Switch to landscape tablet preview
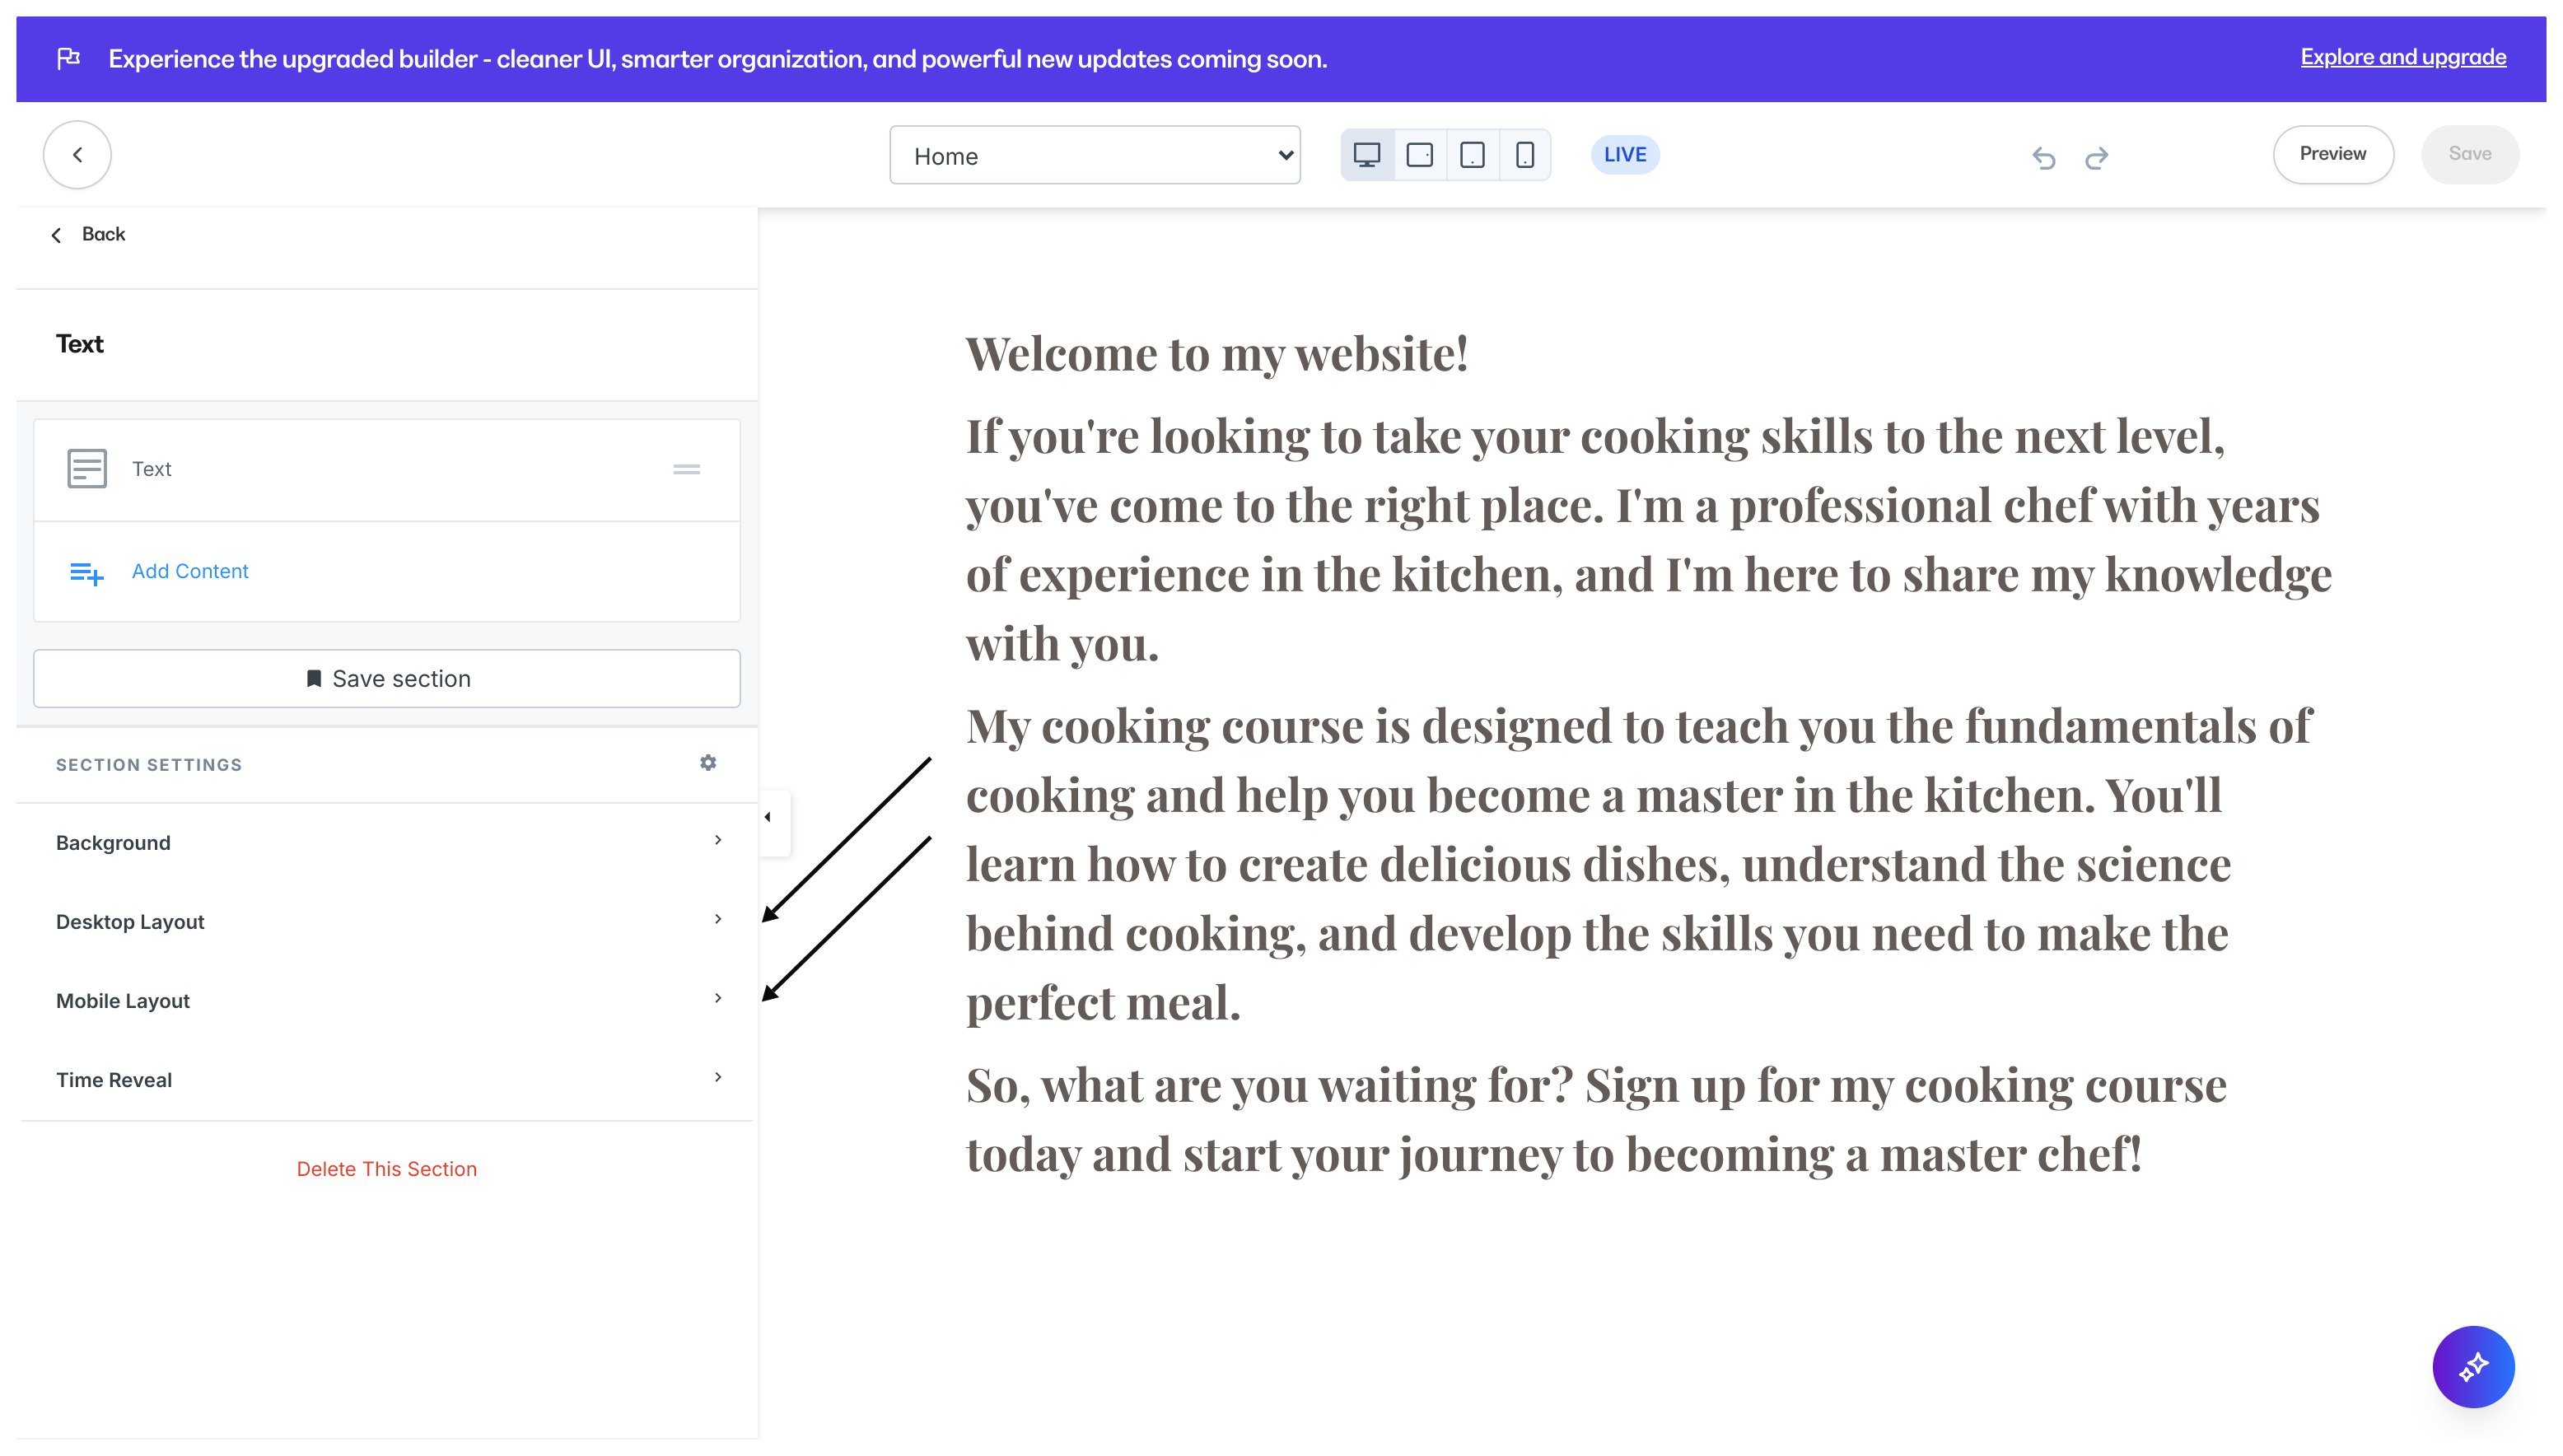The height and width of the screenshot is (1456, 2563). [x=1419, y=155]
